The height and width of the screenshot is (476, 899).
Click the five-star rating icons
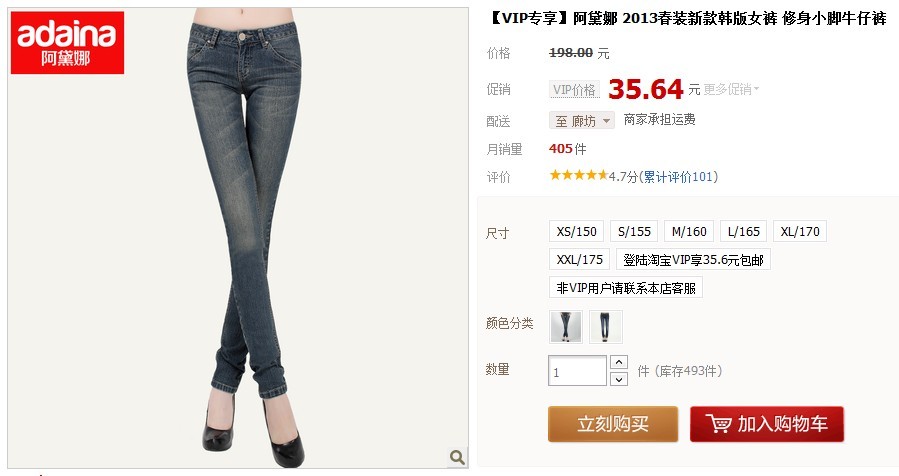click(x=578, y=175)
